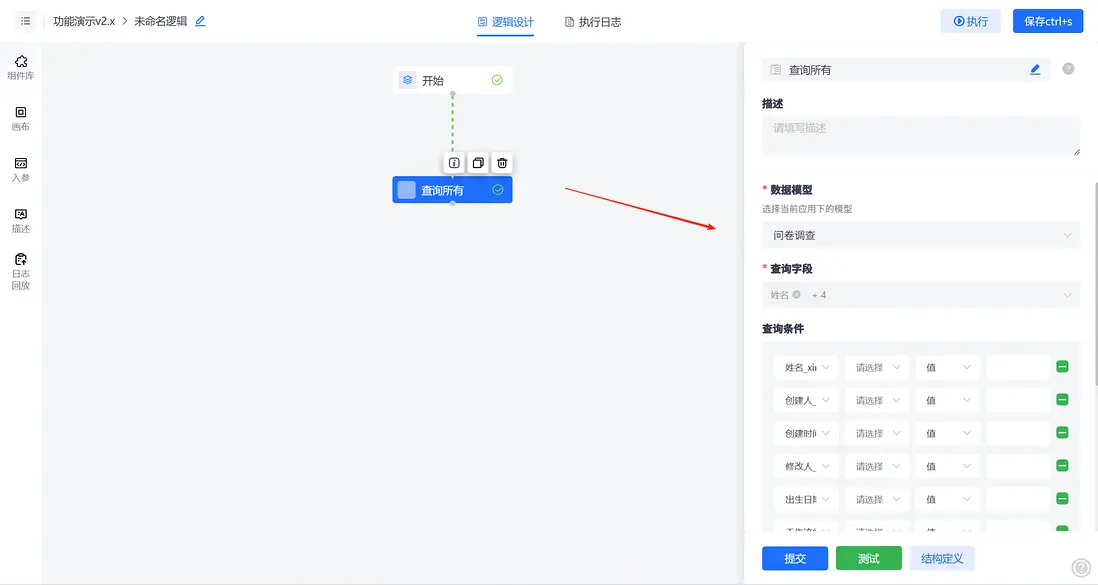The width and height of the screenshot is (1098, 585).
Task: Expand the 查询字段 multi-select dropdown
Action: point(921,295)
